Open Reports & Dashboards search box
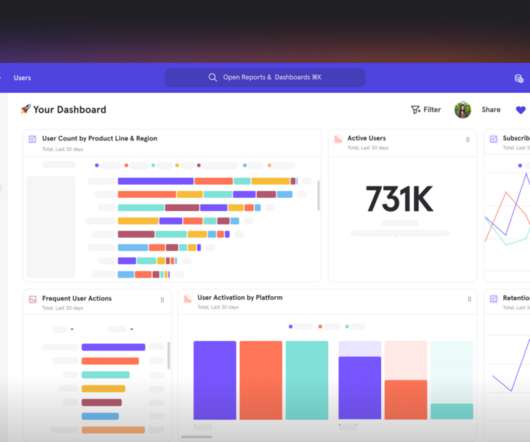This screenshot has height=442, width=530. pos(265,77)
